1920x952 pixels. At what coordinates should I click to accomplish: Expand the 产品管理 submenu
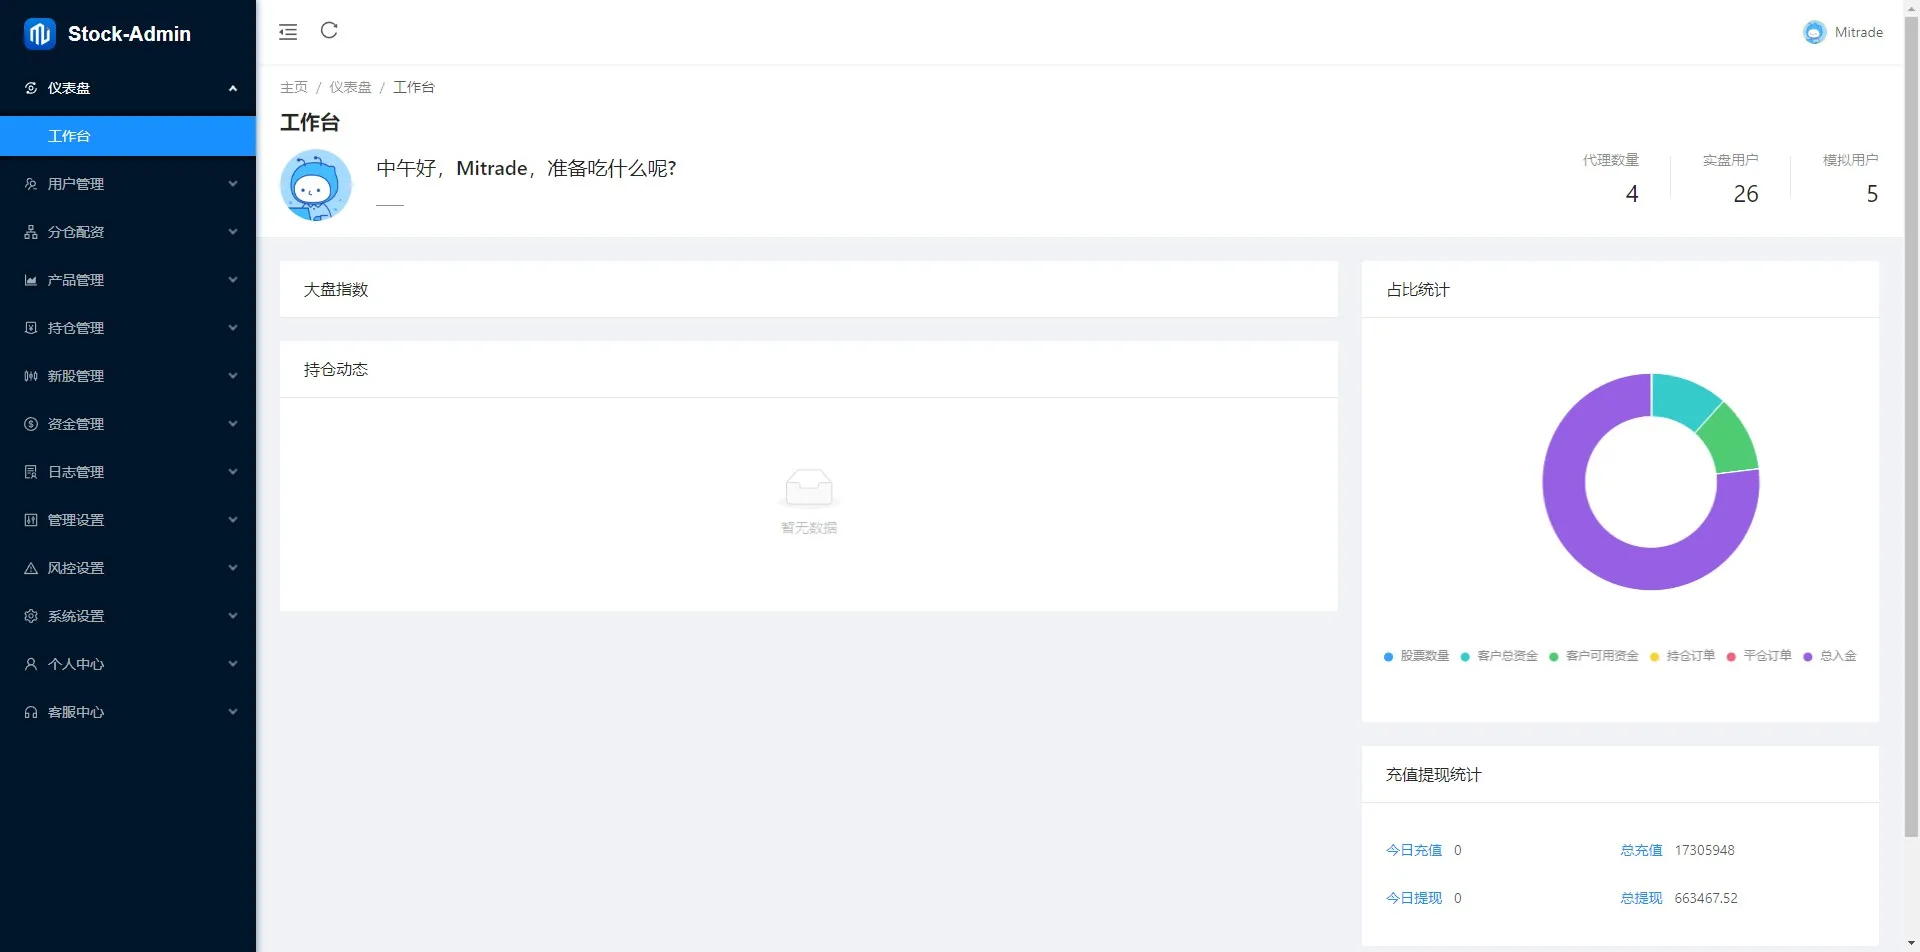coord(233,280)
